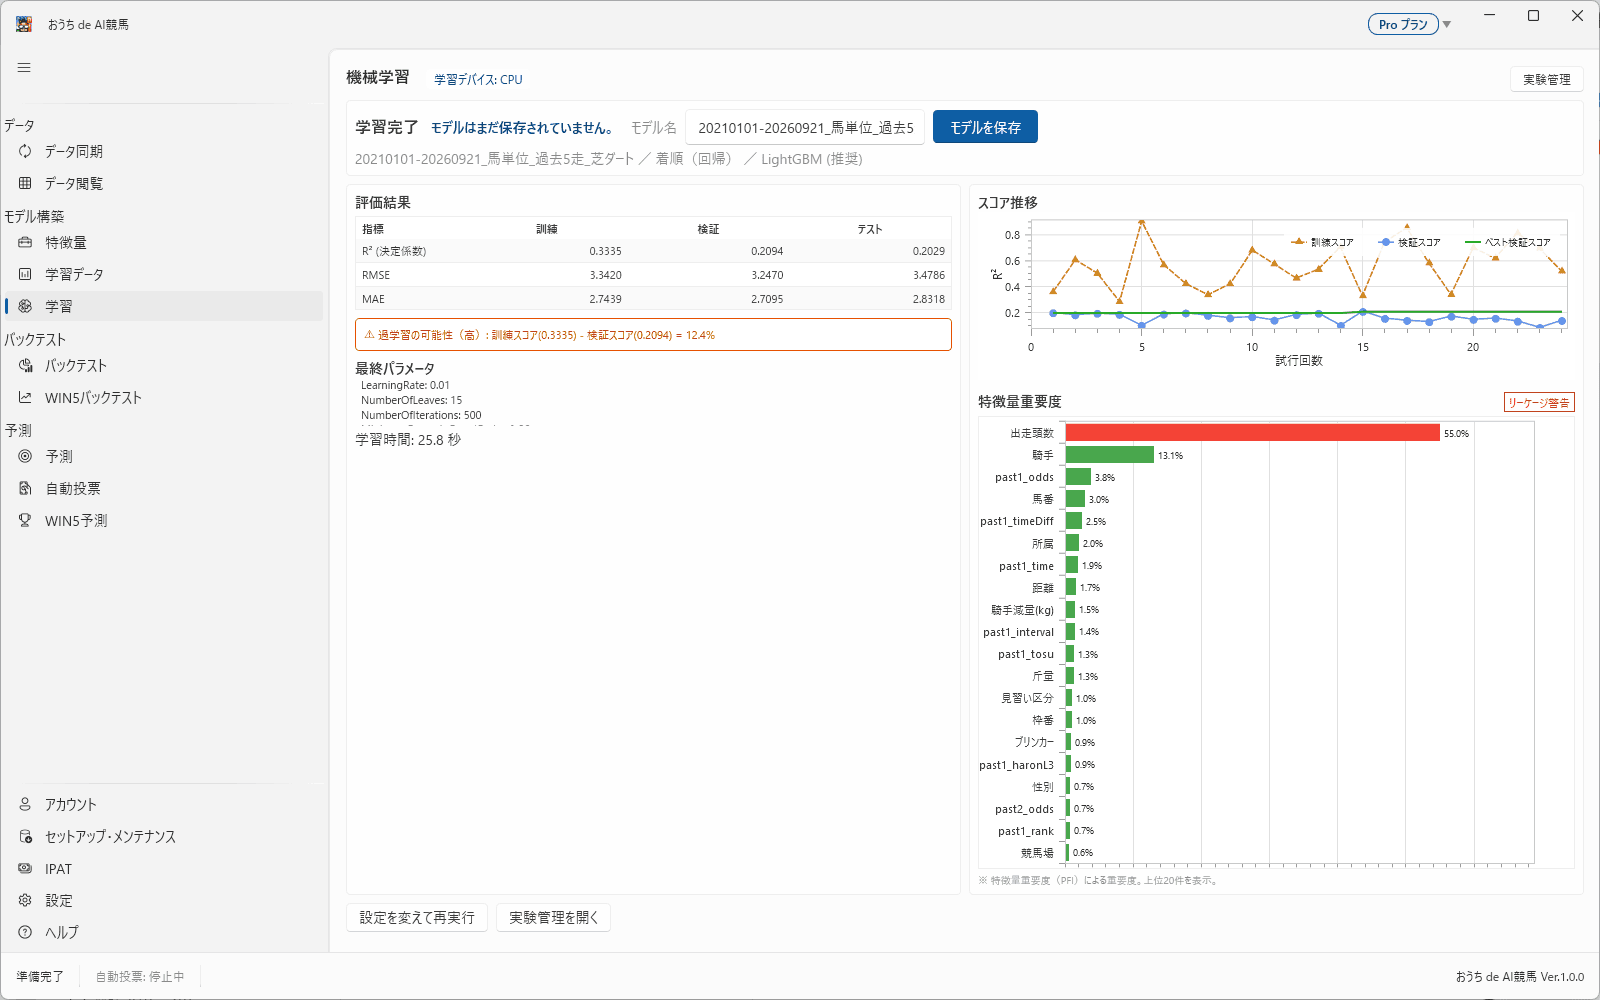Click 学習デバイス: CPU text
The width and height of the screenshot is (1600, 1000).
[478, 79]
